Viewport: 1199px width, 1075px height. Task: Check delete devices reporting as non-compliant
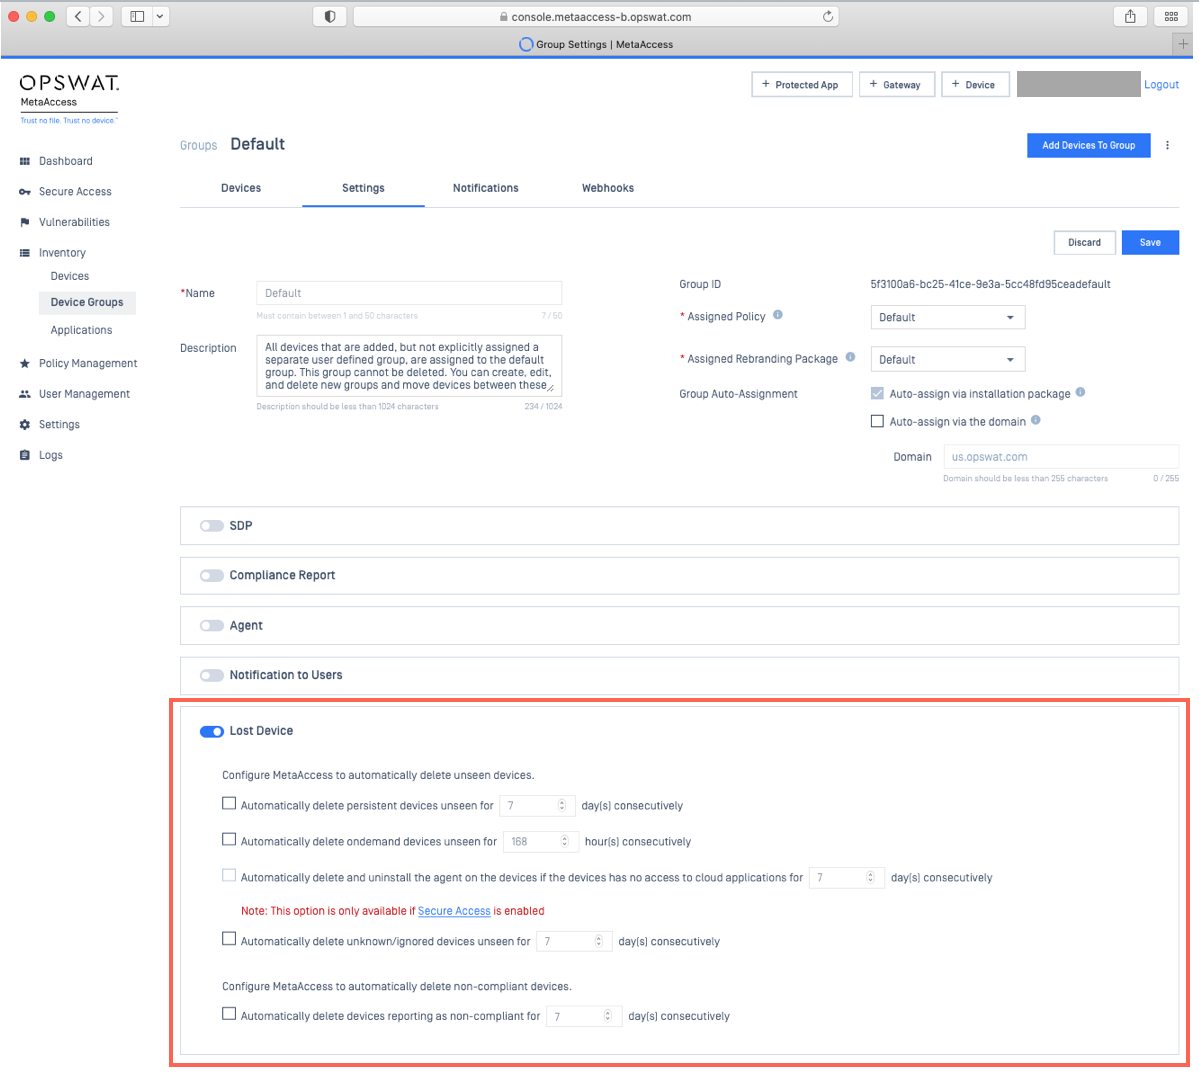click(229, 1014)
